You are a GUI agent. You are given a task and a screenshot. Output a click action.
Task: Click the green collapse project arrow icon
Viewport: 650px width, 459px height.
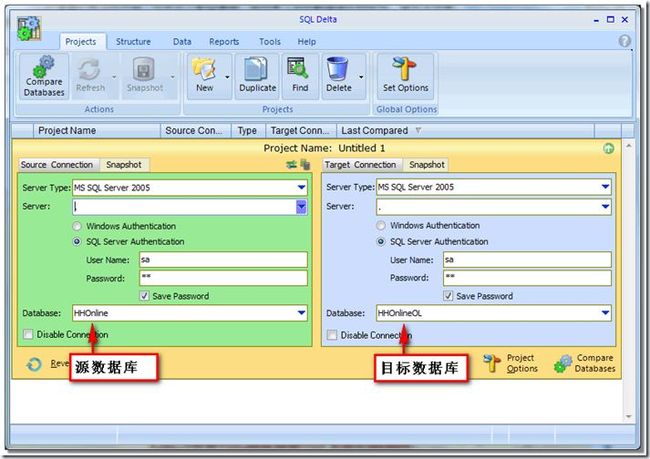(x=609, y=148)
